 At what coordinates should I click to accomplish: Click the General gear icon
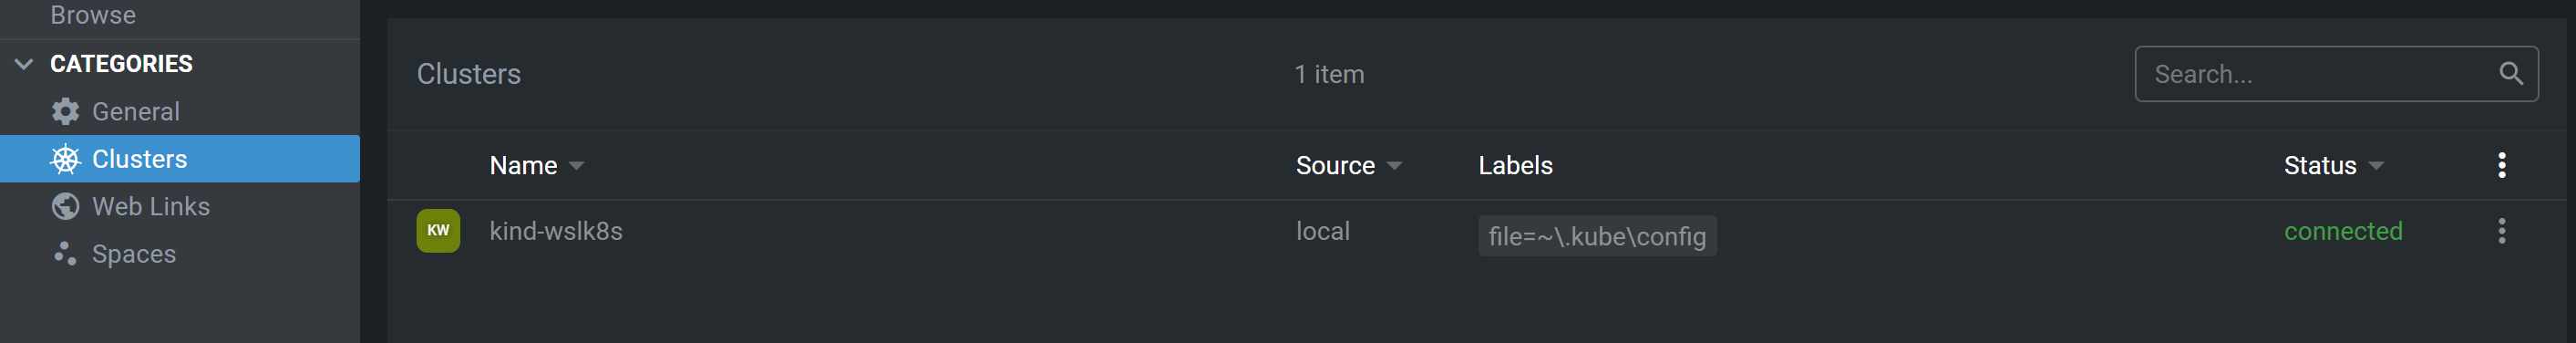click(x=65, y=111)
